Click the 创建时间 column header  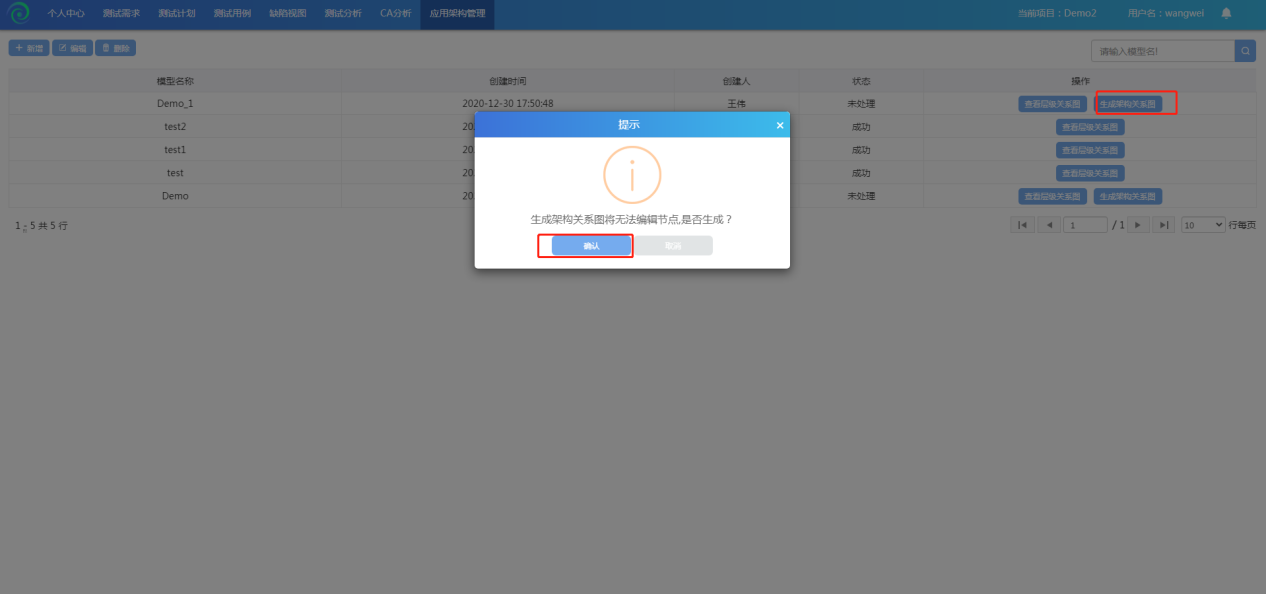(x=508, y=81)
